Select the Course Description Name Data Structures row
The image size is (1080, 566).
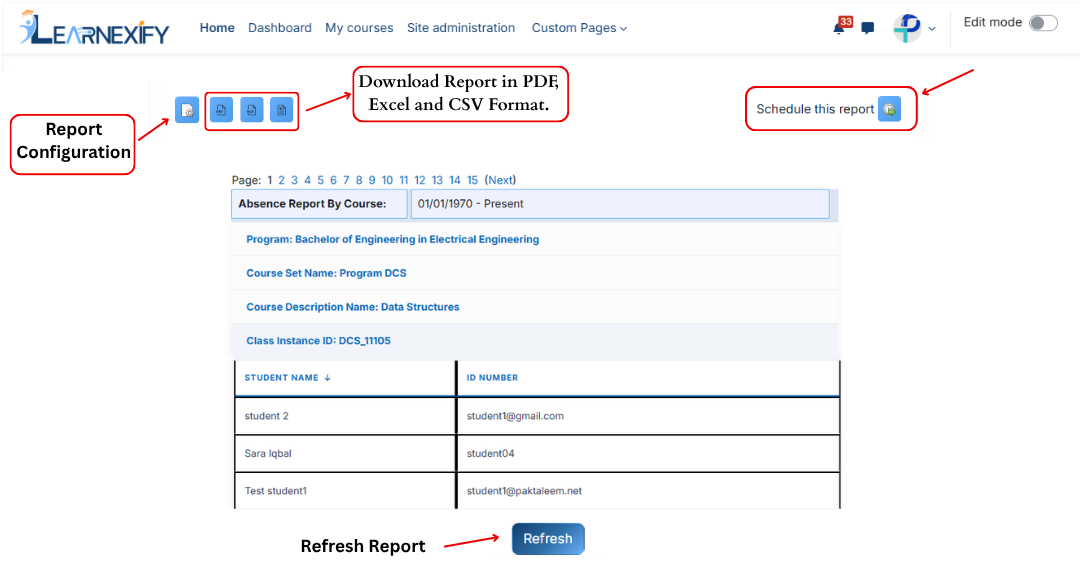[535, 306]
